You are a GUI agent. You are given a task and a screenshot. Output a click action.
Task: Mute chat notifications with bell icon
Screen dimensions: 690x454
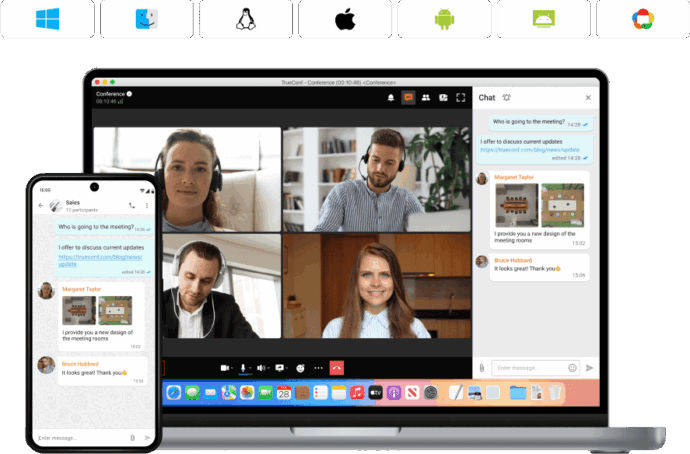pos(506,98)
